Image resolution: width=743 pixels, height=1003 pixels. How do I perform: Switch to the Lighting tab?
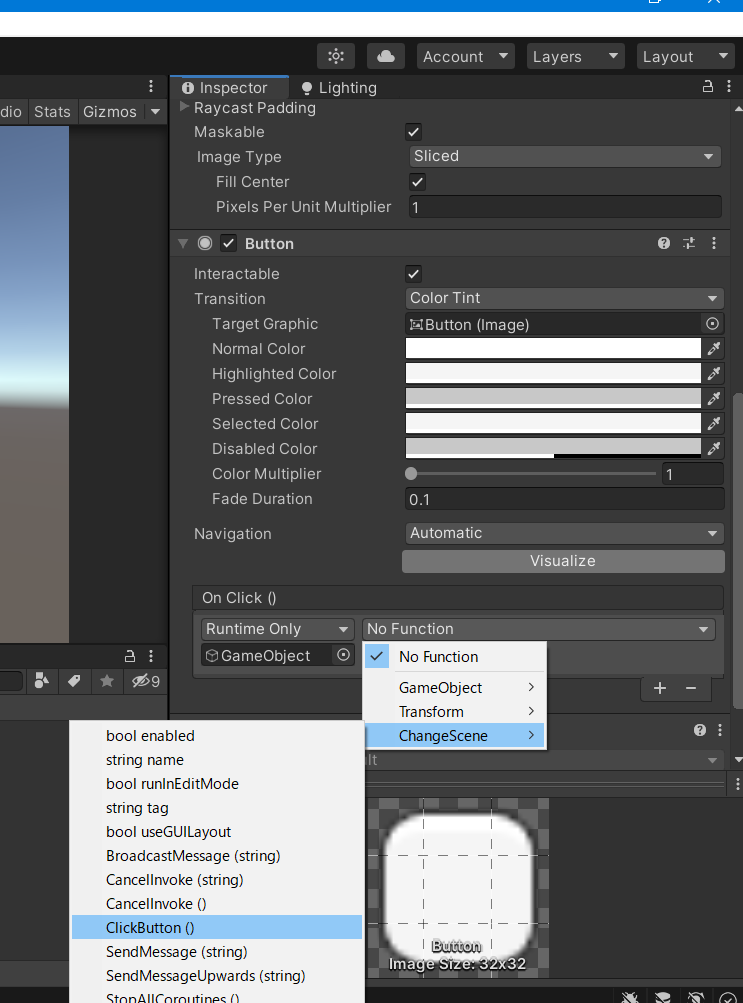click(x=339, y=88)
